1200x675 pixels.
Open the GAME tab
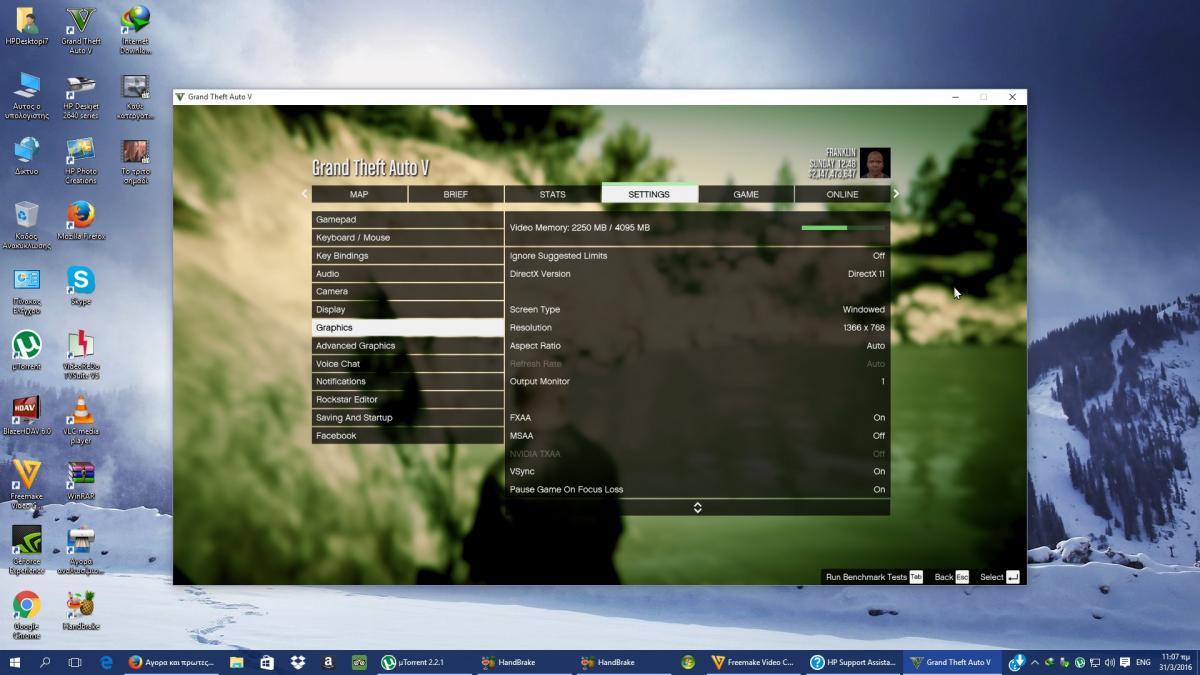(x=746, y=194)
